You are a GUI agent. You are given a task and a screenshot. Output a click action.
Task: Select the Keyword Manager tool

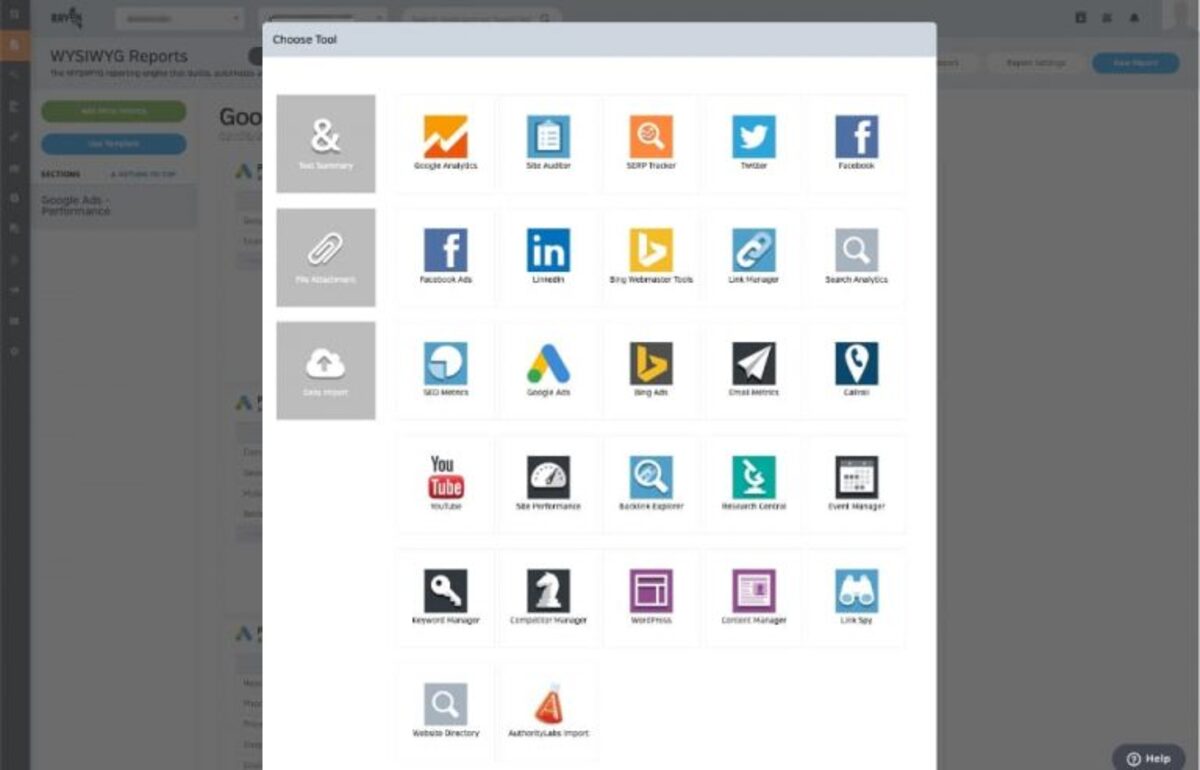(445, 598)
